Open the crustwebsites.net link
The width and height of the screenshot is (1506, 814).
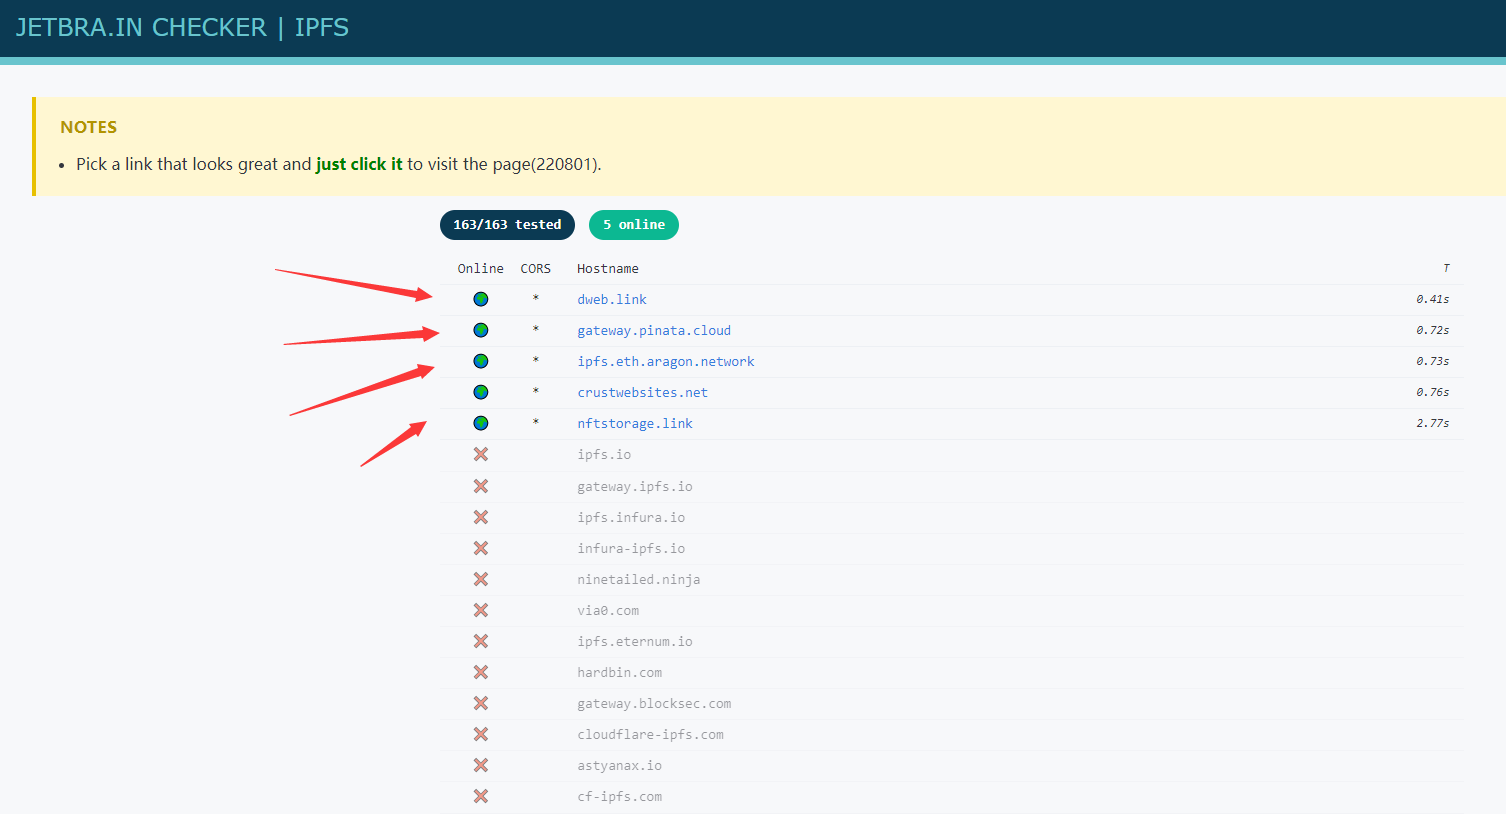(643, 392)
